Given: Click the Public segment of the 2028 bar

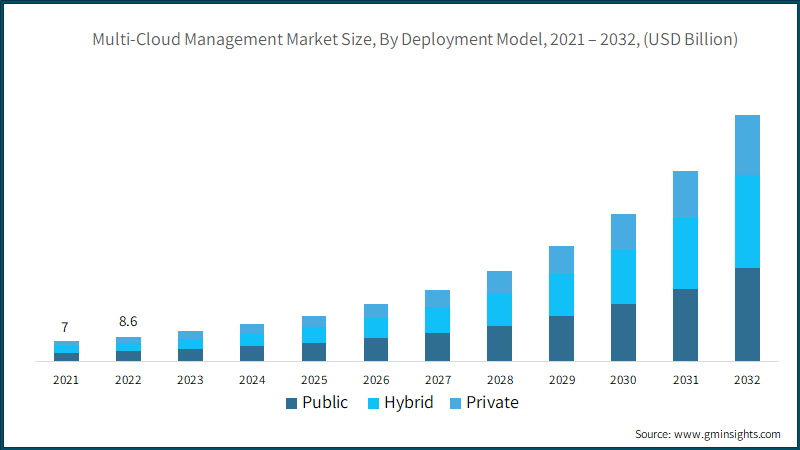Looking at the screenshot, I should point(499,343).
